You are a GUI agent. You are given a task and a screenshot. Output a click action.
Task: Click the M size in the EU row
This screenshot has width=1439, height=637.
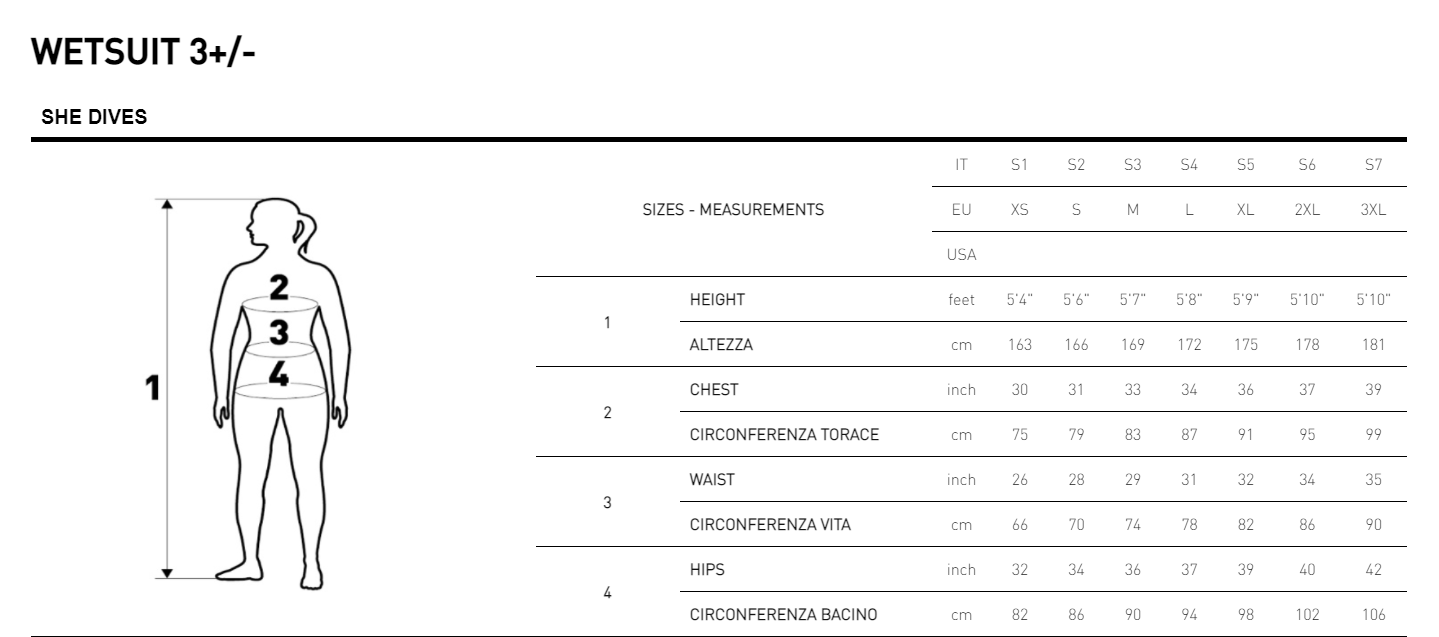pos(1132,210)
